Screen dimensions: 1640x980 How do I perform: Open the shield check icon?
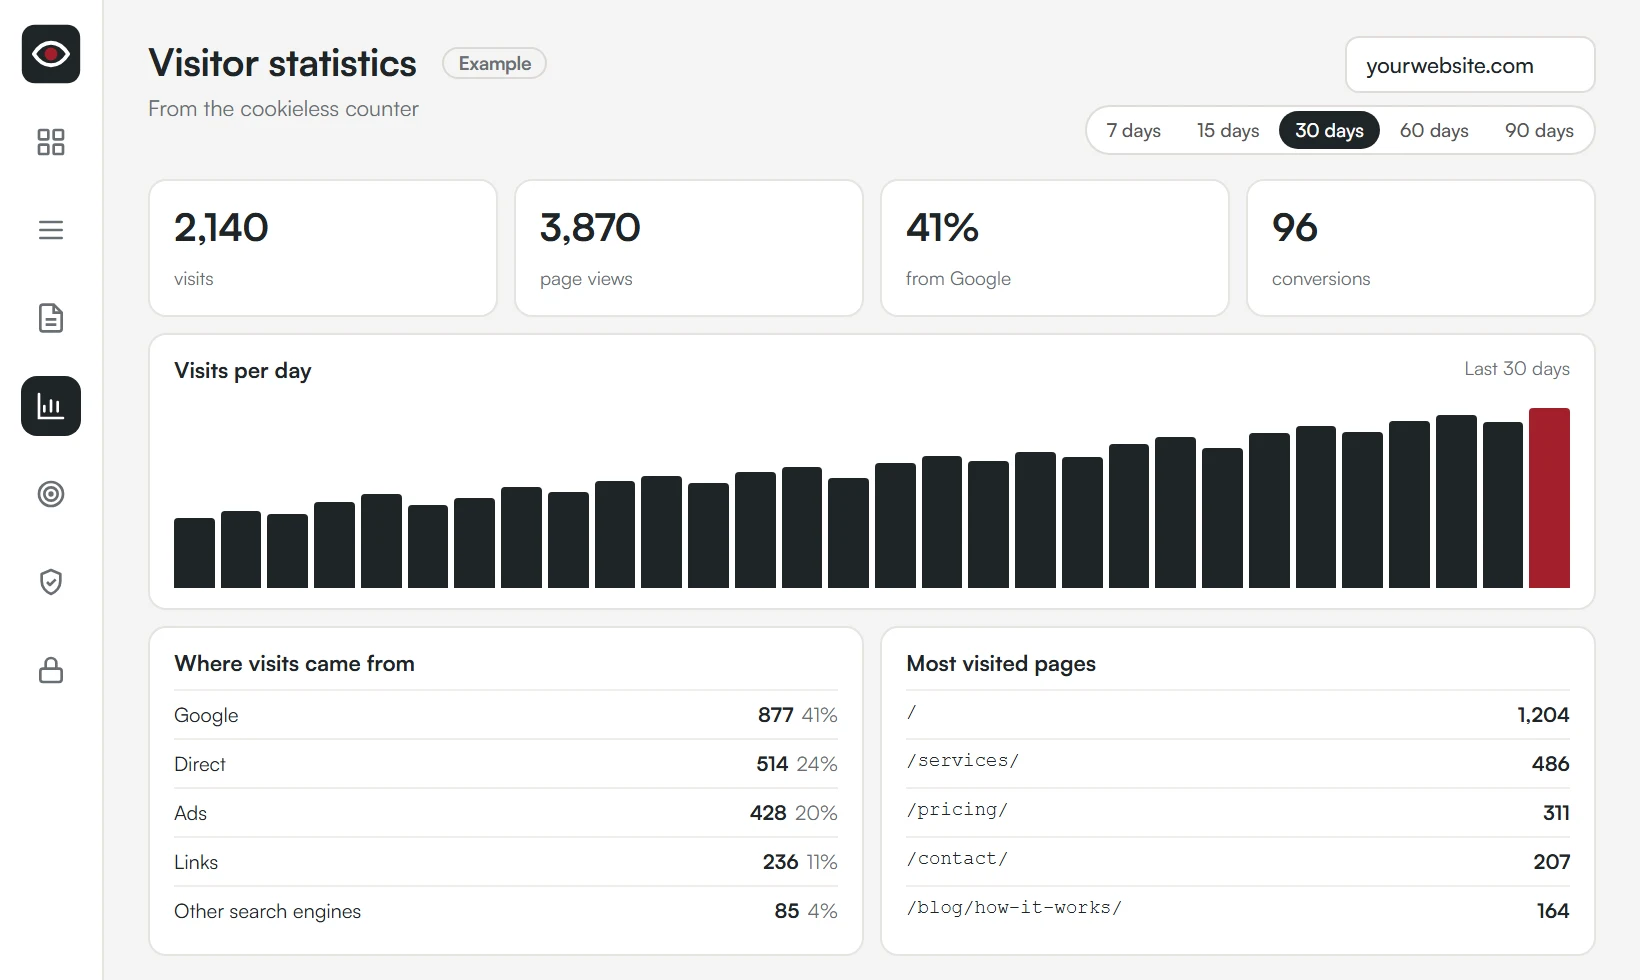[x=51, y=582]
